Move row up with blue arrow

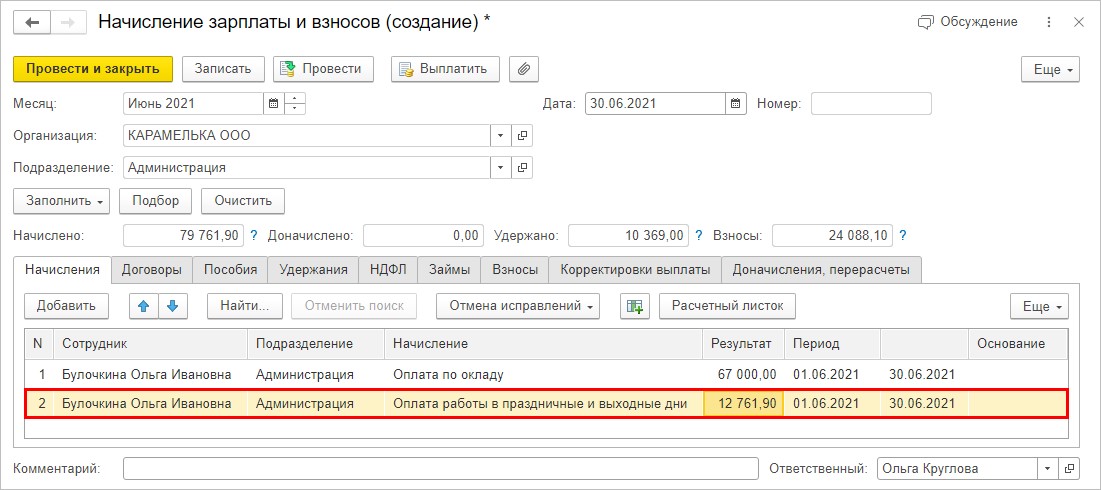point(144,306)
